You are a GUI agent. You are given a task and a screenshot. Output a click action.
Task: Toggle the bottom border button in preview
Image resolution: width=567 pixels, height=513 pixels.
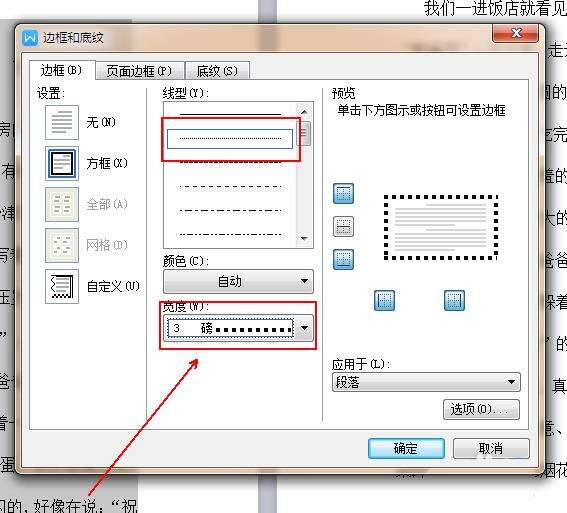click(343, 260)
